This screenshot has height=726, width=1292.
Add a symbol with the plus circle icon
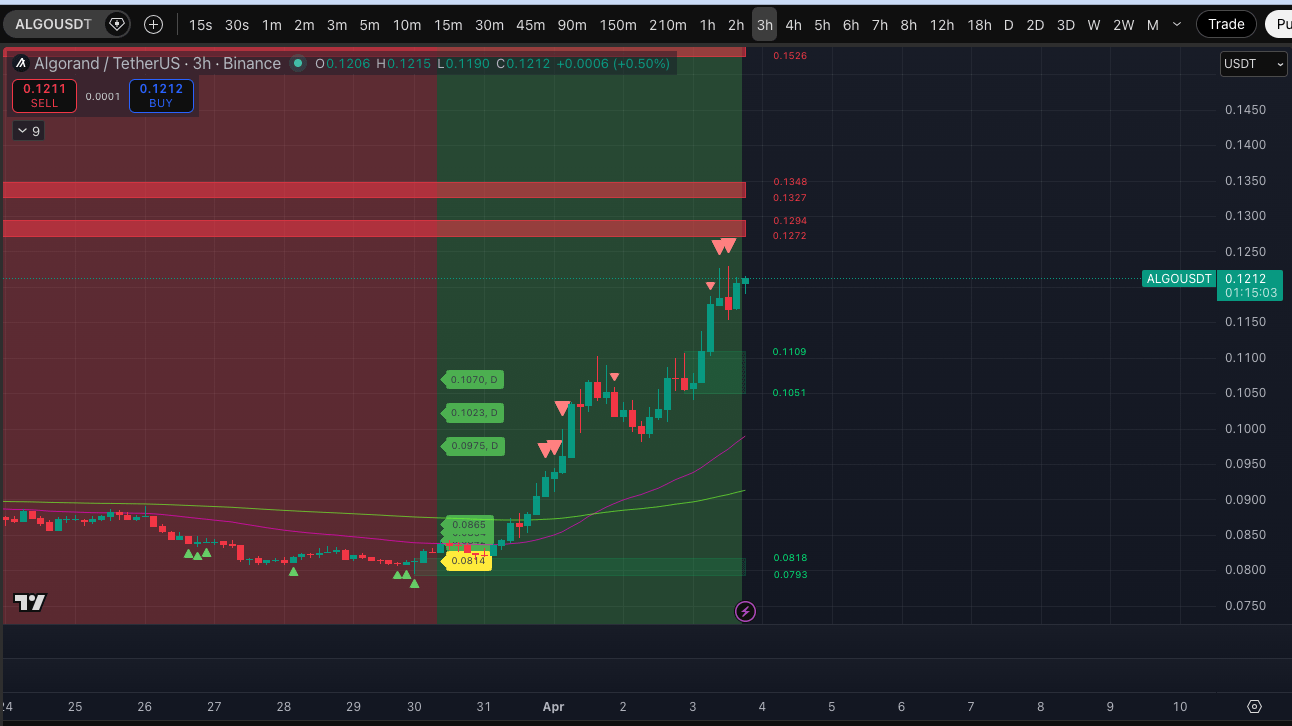click(153, 24)
